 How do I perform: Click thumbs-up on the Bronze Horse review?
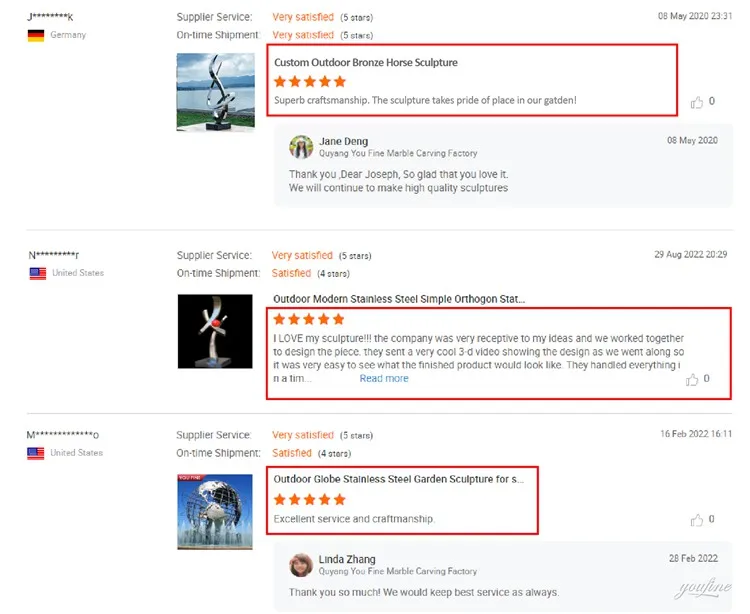tap(697, 102)
